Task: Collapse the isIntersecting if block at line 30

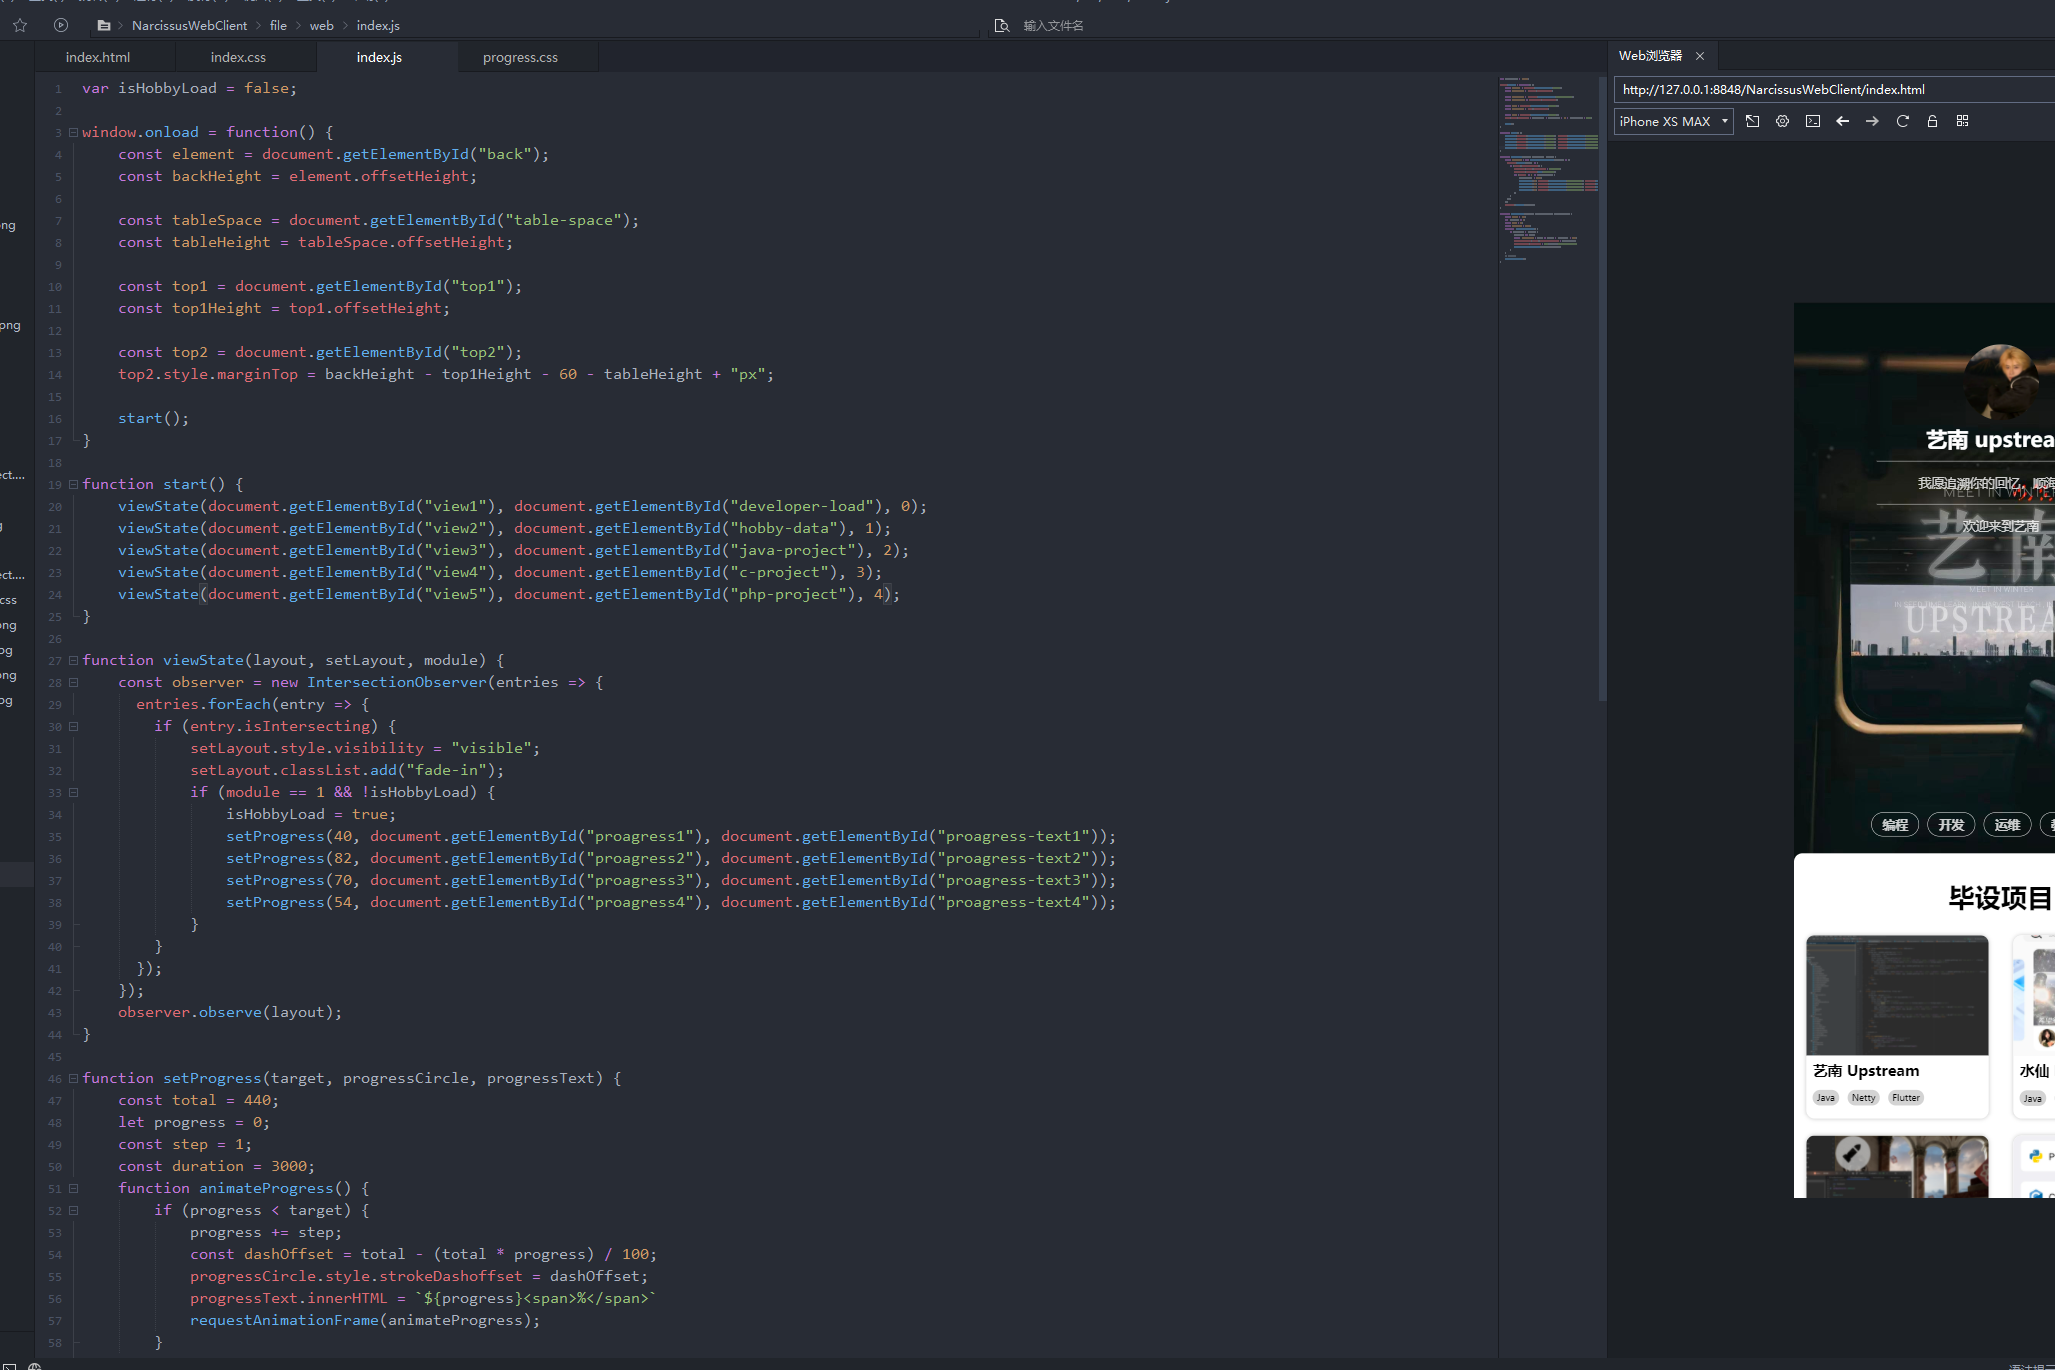Action: tap(73, 726)
